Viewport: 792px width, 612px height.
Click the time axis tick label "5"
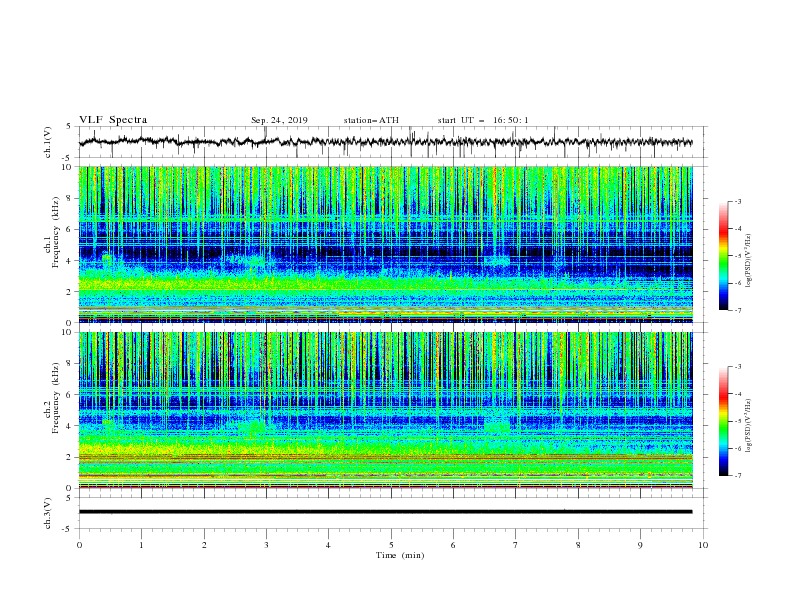pos(391,545)
